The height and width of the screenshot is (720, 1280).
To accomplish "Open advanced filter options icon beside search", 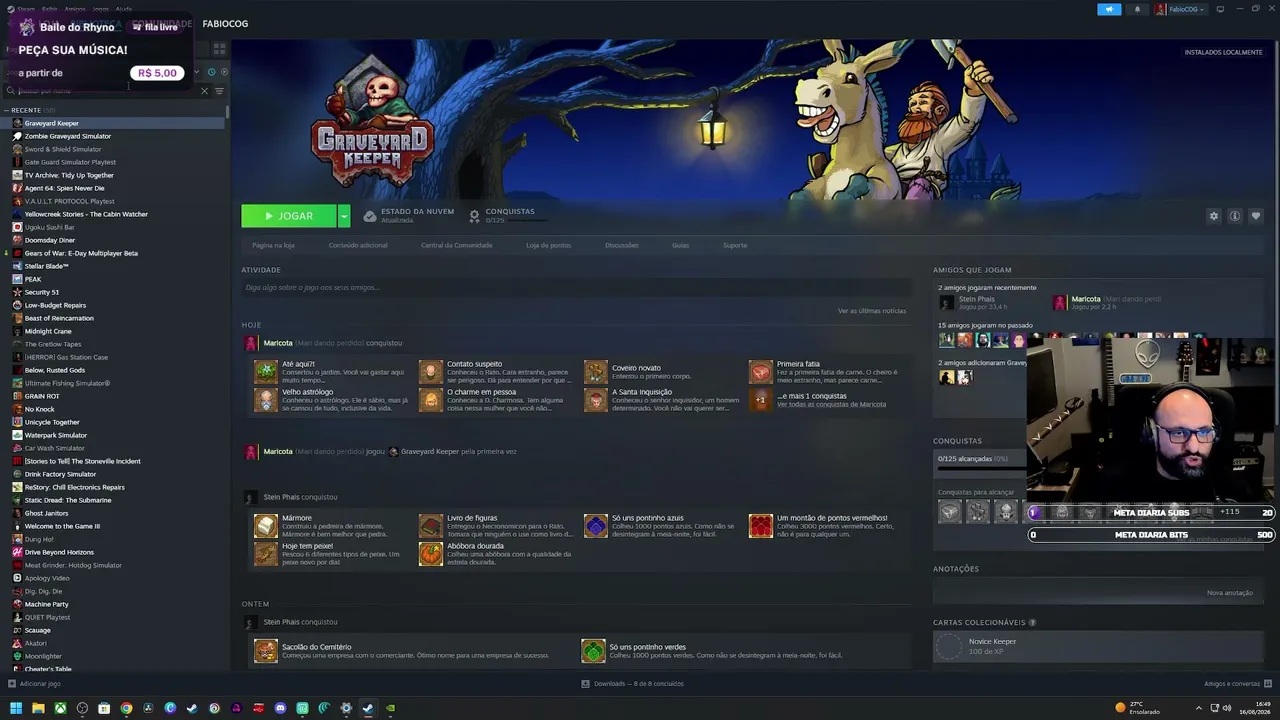I will tap(219, 91).
